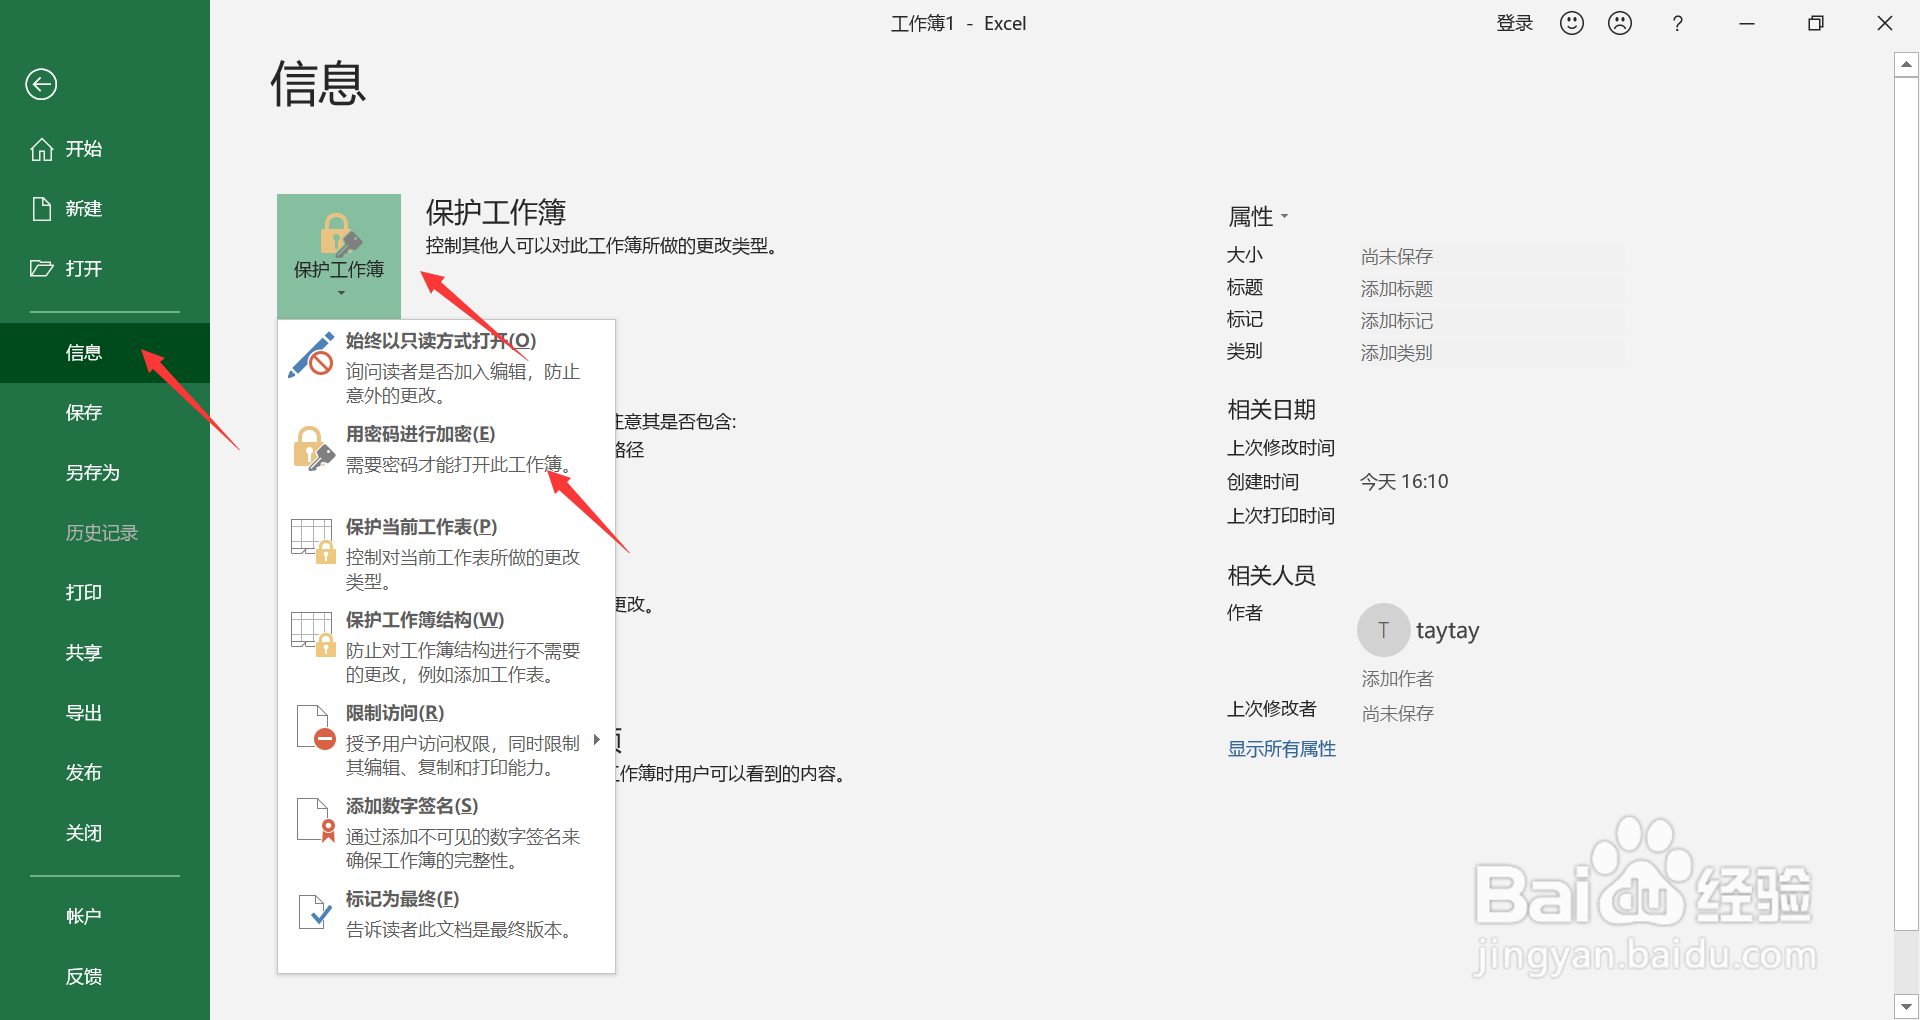Screen dimensions: 1920x1020
Task: Click the padlock key icon for 用密码进行加密
Action: [x=313, y=448]
